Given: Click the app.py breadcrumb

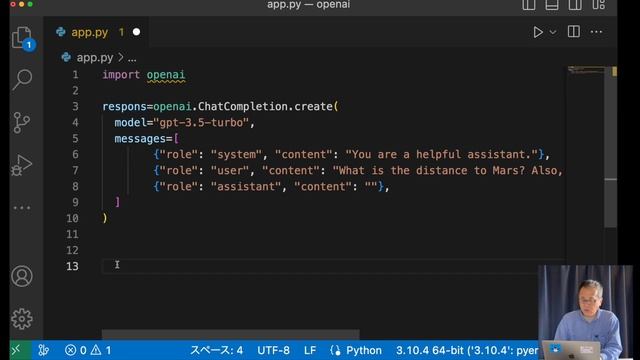Looking at the screenshot, I should point(95,58).
